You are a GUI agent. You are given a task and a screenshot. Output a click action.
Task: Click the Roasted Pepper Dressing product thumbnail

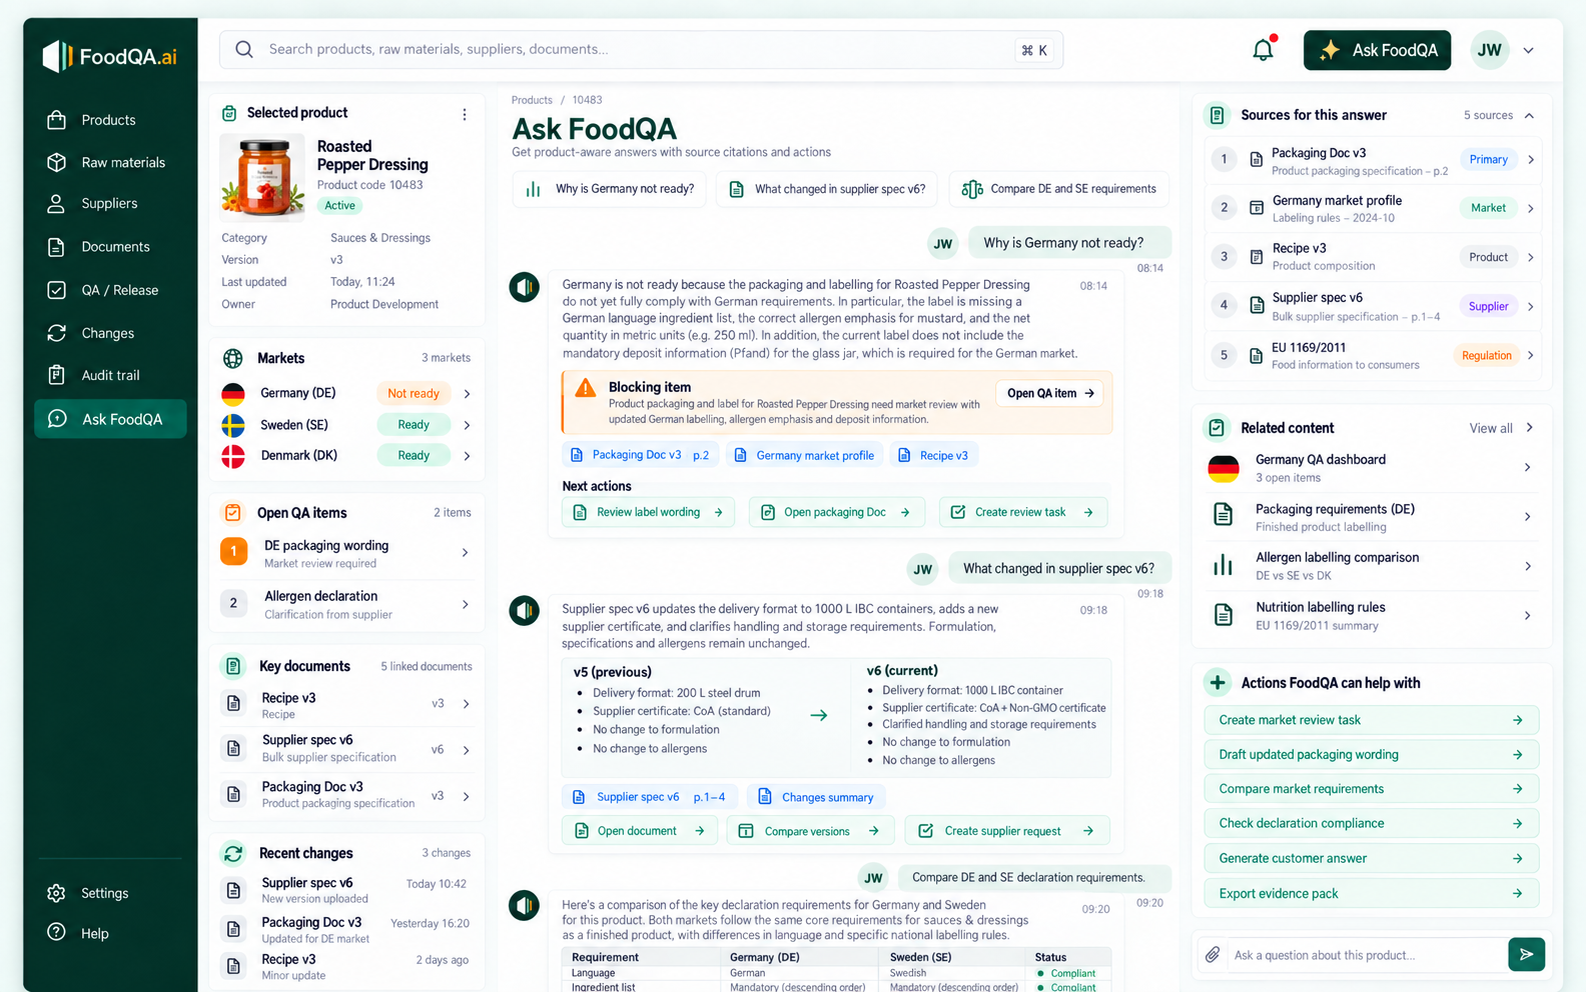263,178
